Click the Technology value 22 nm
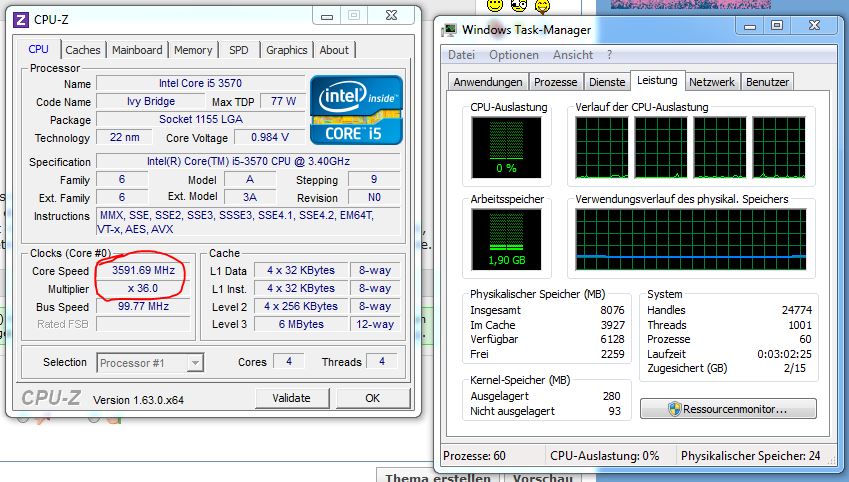Viewport: 849px width, 482px height. coord(125,138)
